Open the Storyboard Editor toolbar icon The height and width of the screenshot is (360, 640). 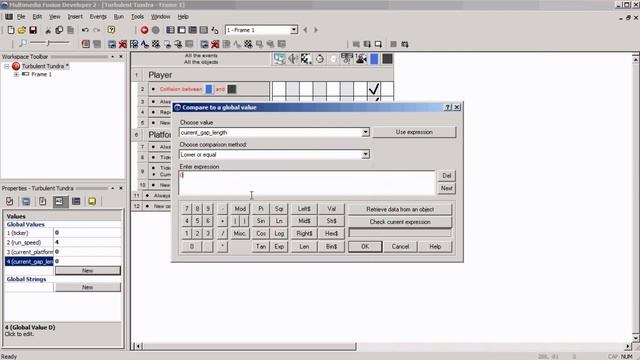pyautogui.click(x=170, y=30)
